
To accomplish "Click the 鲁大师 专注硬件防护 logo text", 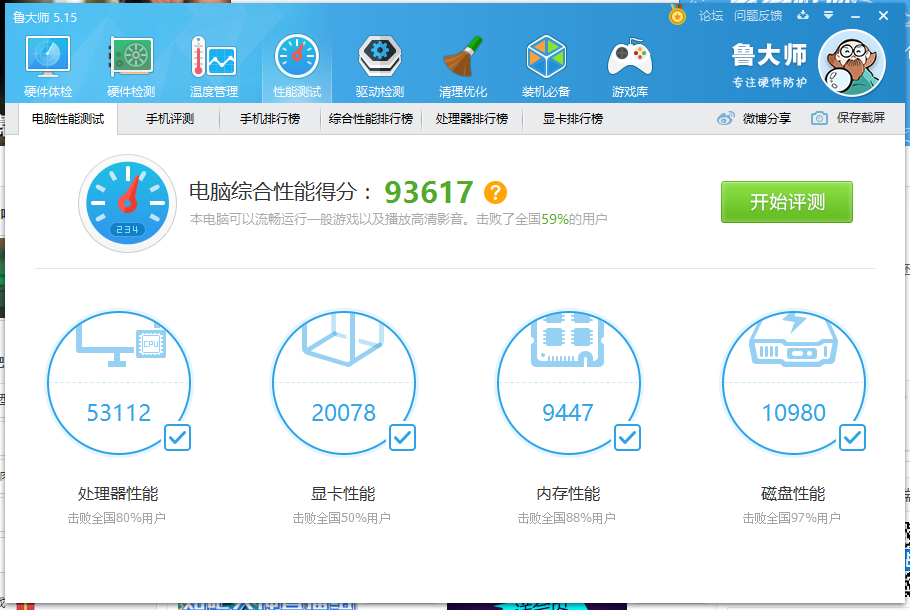I will click(769, 65).
